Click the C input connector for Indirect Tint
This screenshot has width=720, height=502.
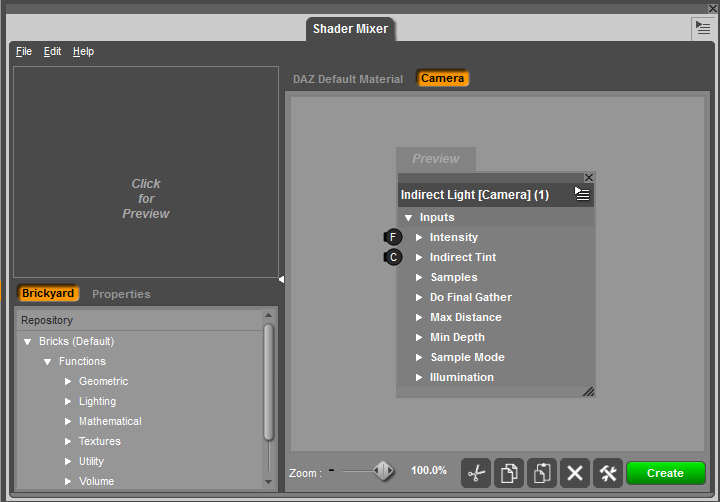[393, 257]
